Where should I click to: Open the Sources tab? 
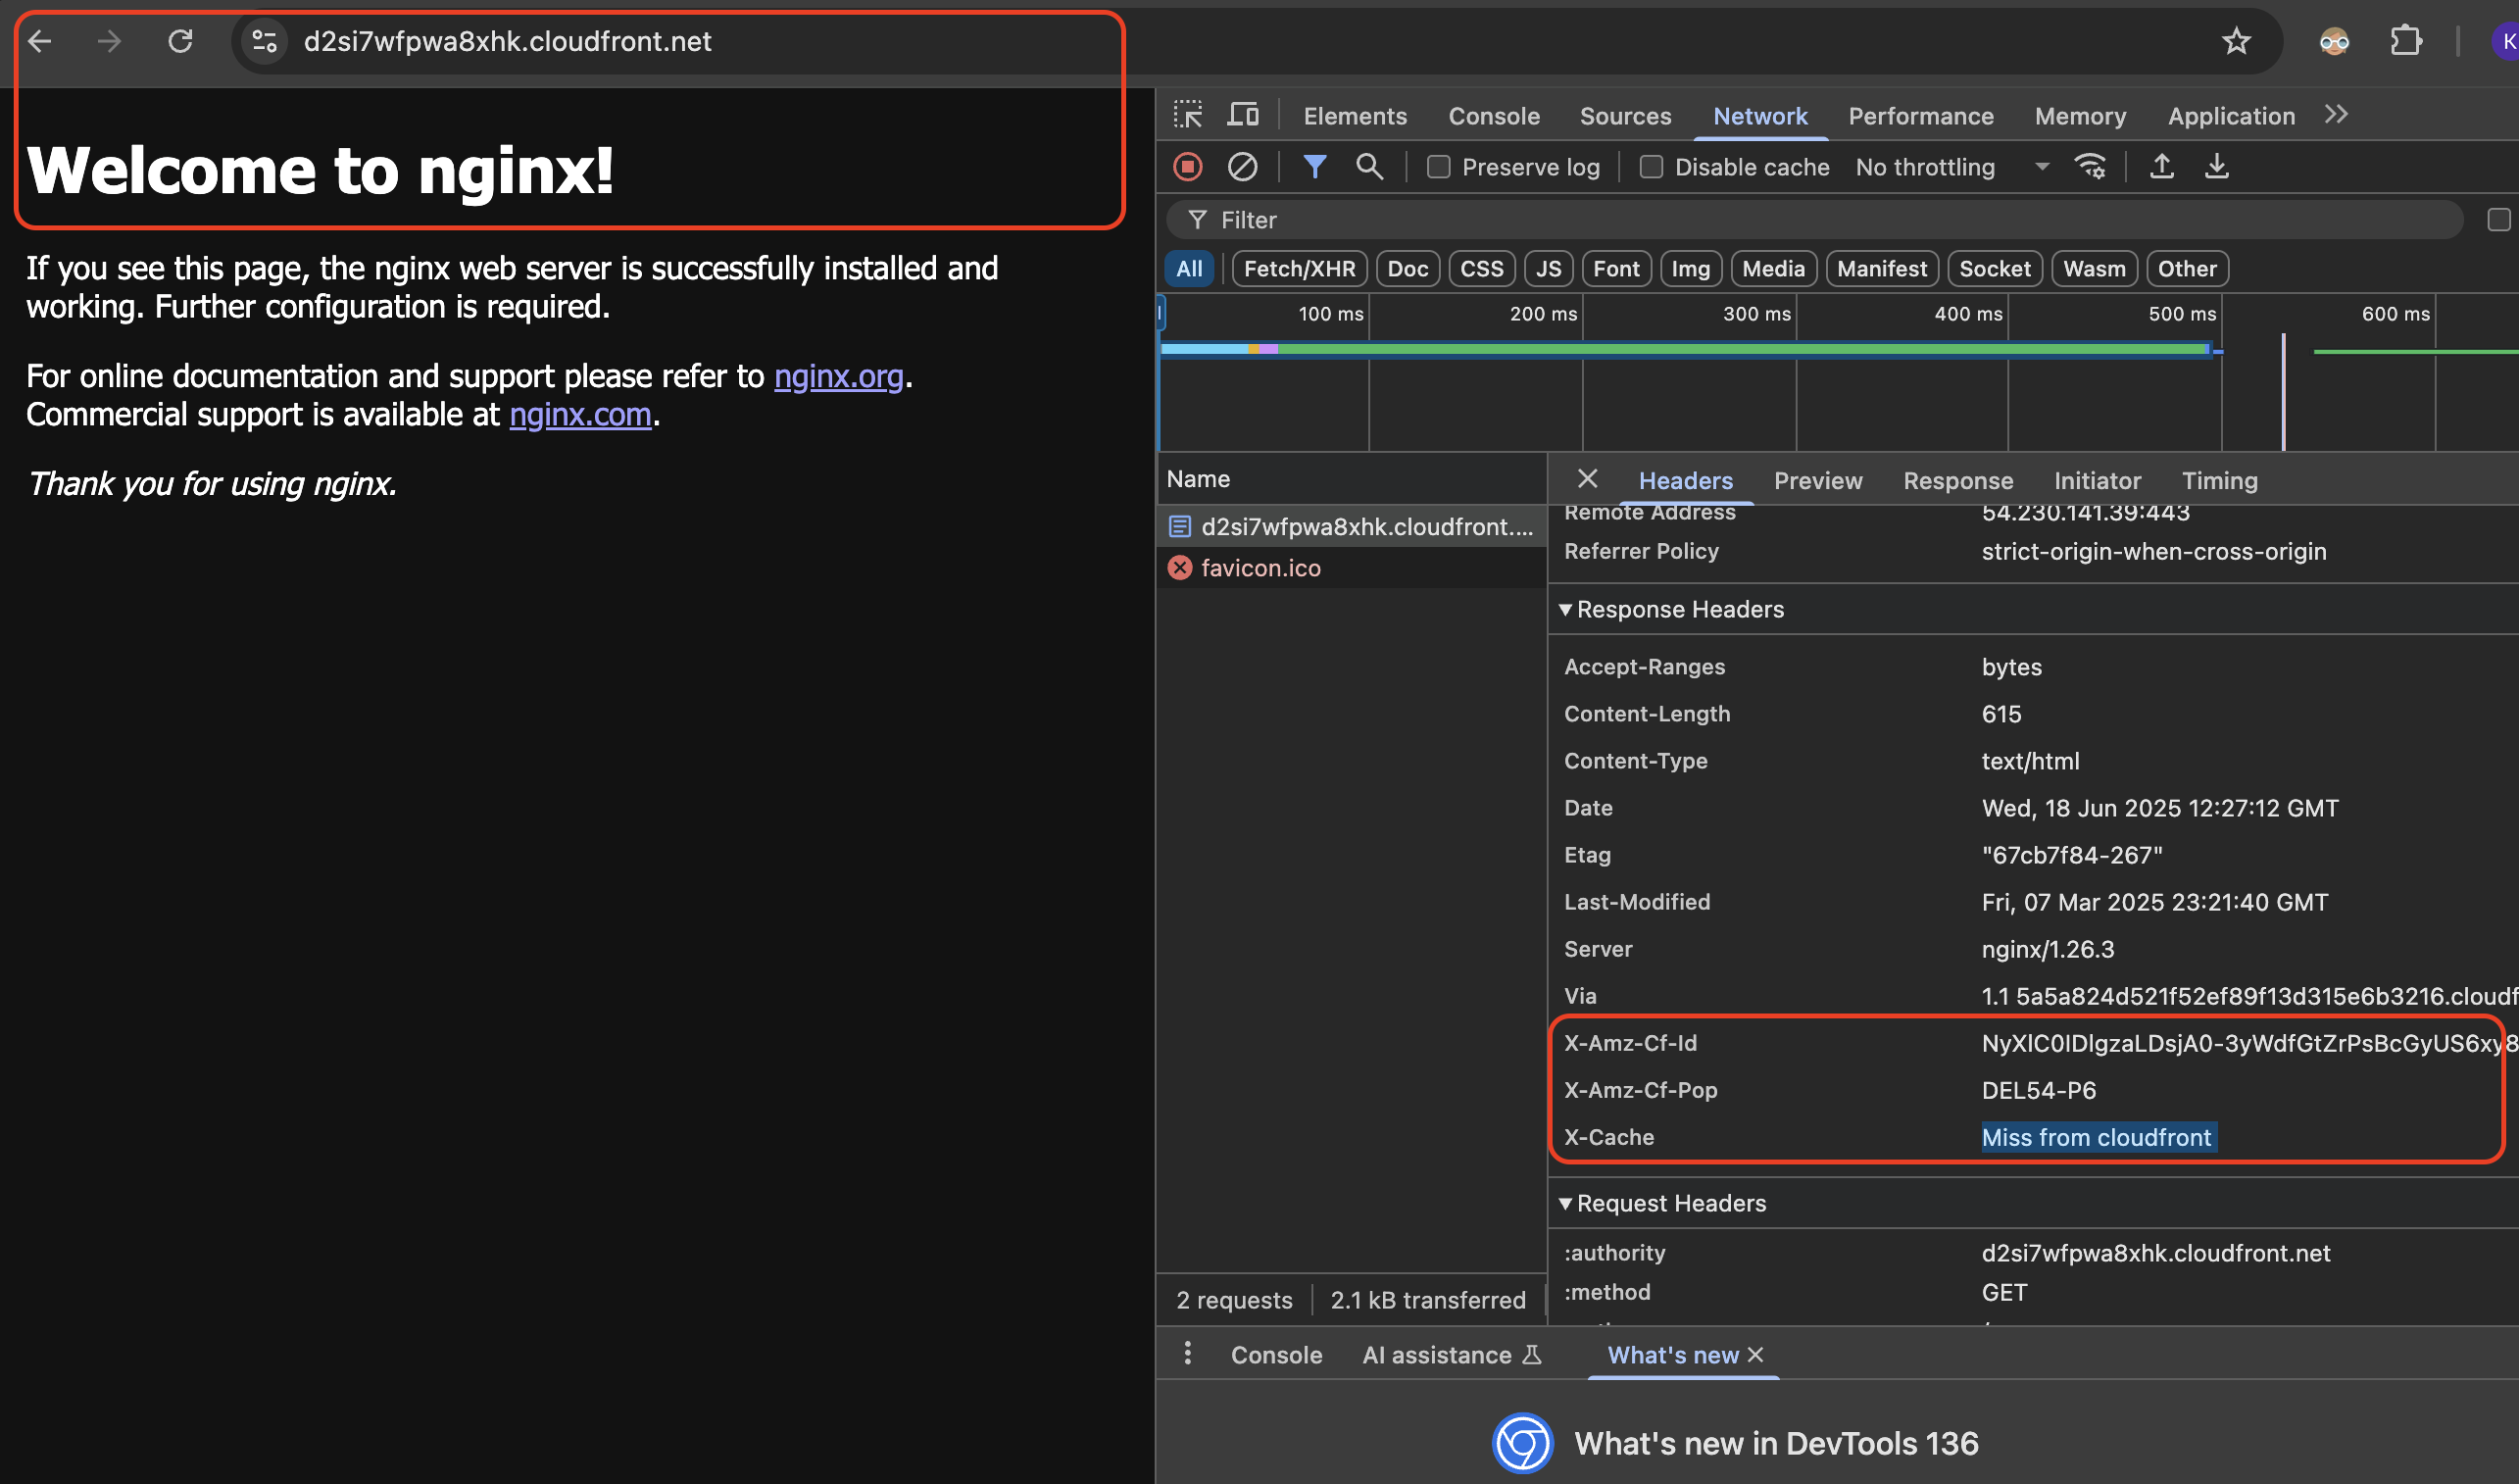click(x=1624, y=116)
